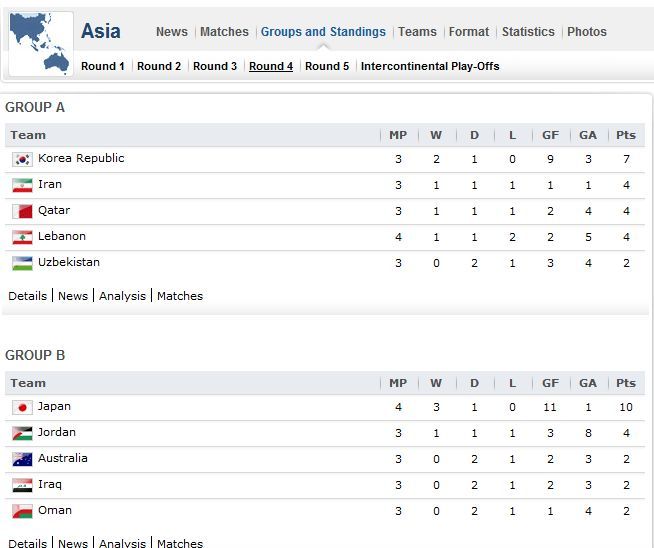Click the Uzbekistan flag icon
The height and width of the screenshot is (548, 654).
[x=22, y=263]
